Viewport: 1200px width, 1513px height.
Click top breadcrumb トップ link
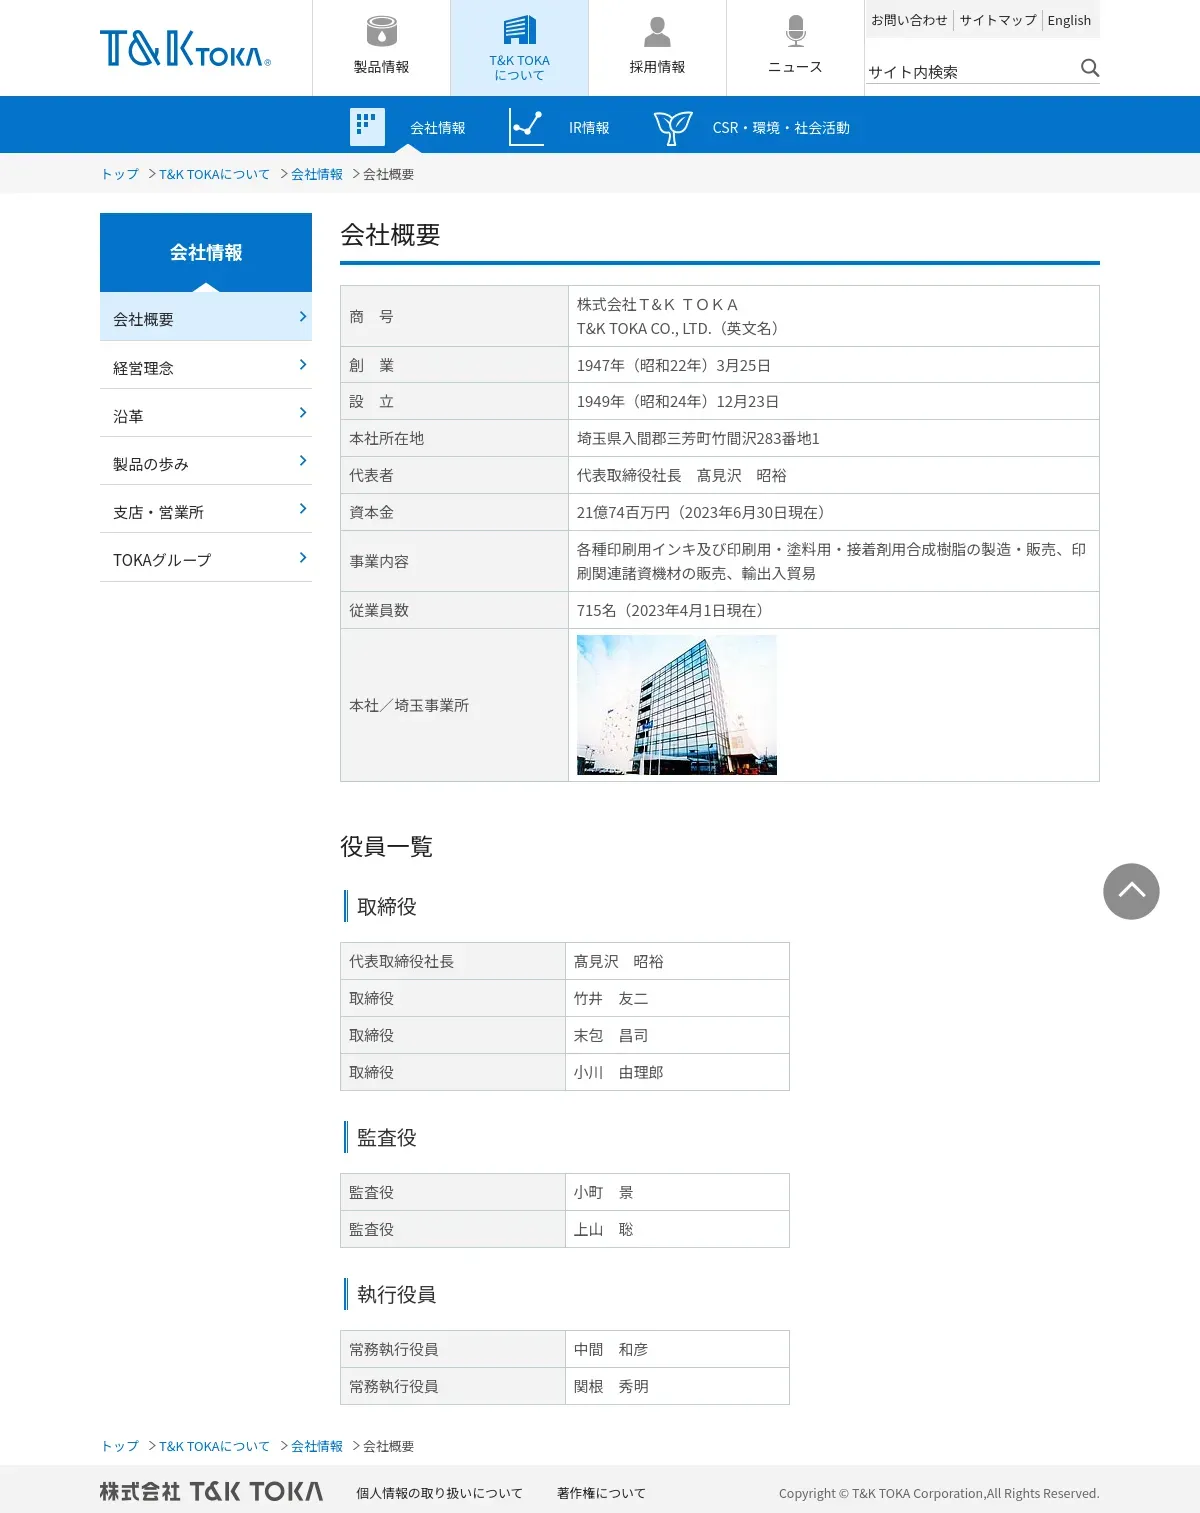(x=120, y=174)
